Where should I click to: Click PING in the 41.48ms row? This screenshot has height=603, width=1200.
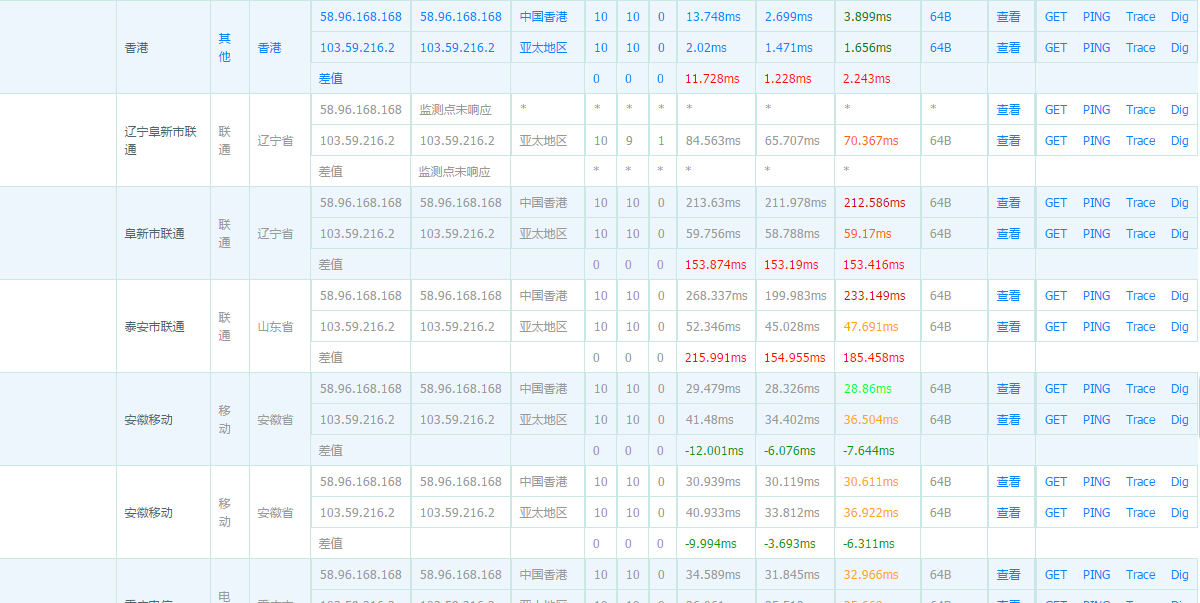click(x=1096, y=420)
